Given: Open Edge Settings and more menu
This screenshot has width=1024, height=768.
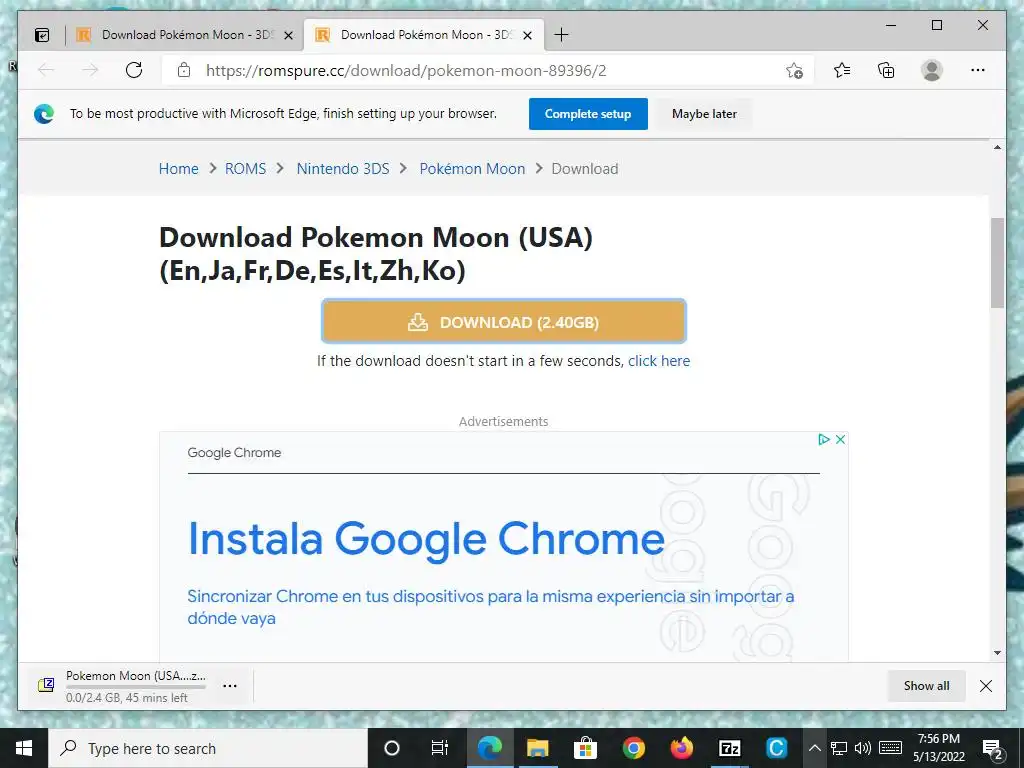Looking at the screenshot, I should click(x=978, y=70).
